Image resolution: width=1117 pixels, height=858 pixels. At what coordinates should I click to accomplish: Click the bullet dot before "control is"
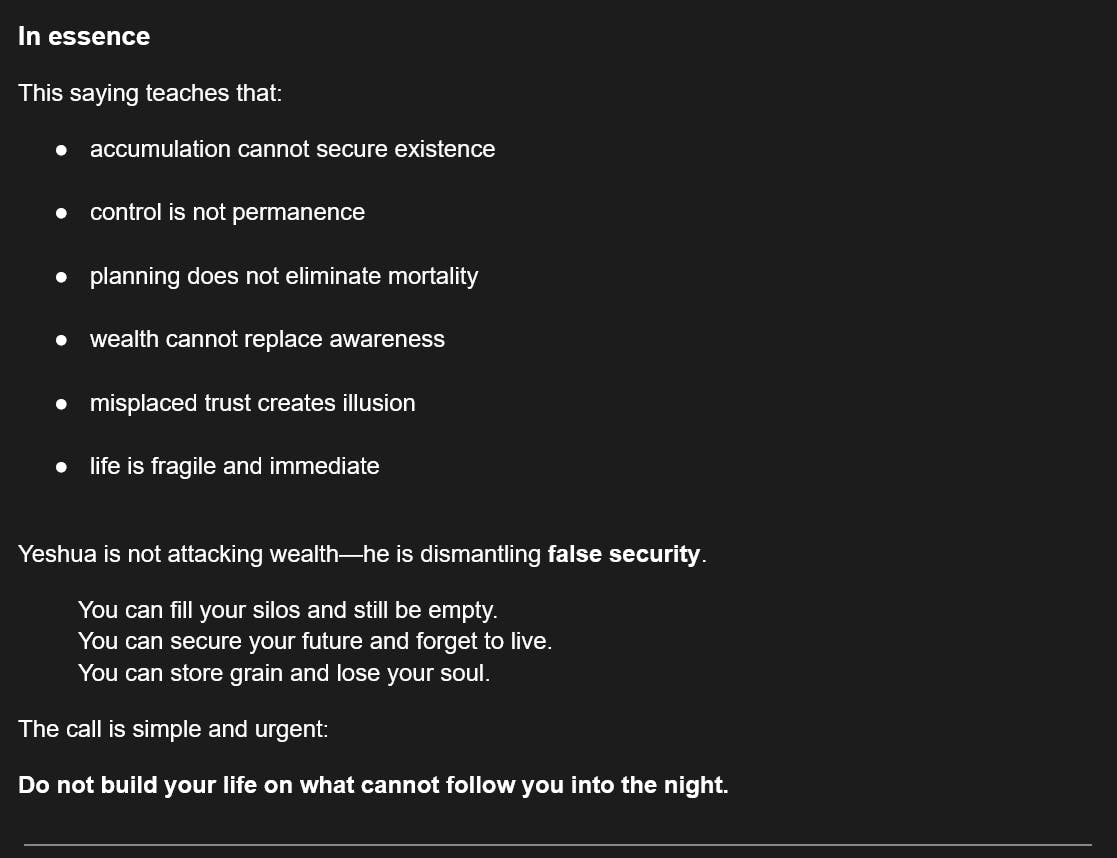tap(61, 213)
